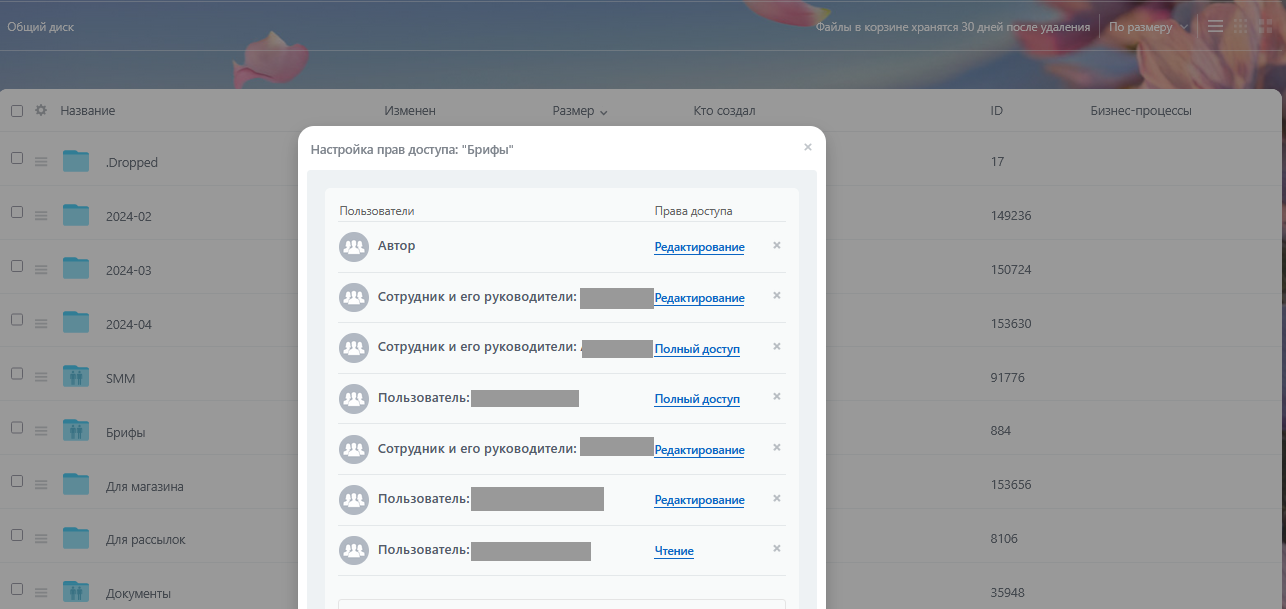Sort by the Кто создал column
1286x609 pixels.
pyautogui.click(x=724, y=111)
